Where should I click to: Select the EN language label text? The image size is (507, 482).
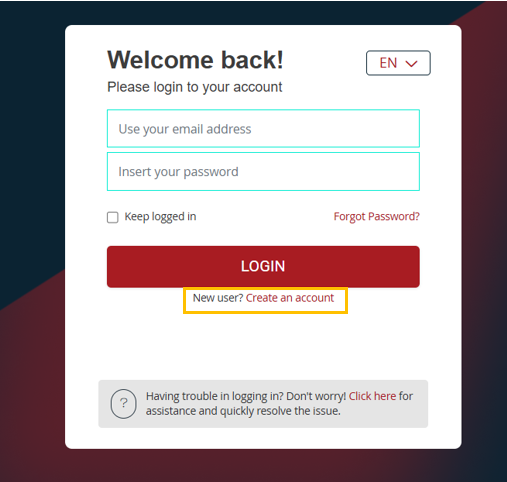pos(388,63)
